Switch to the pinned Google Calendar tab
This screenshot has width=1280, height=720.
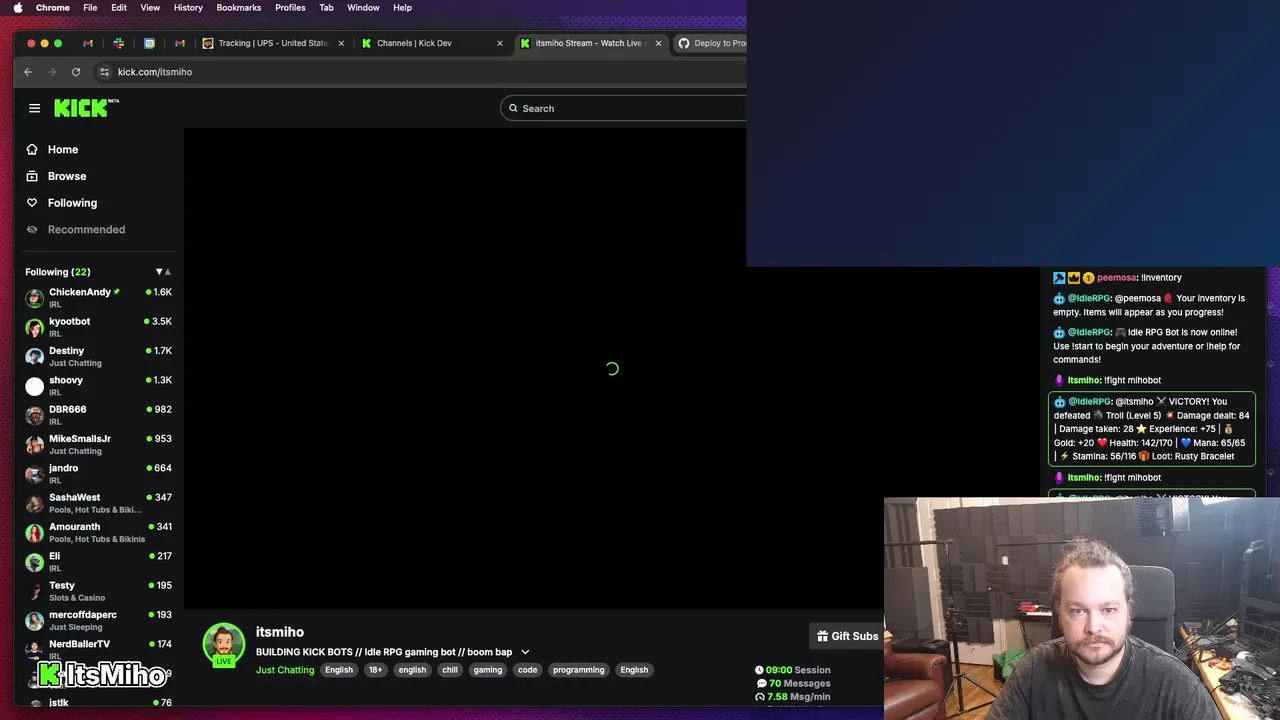point(149,43)
